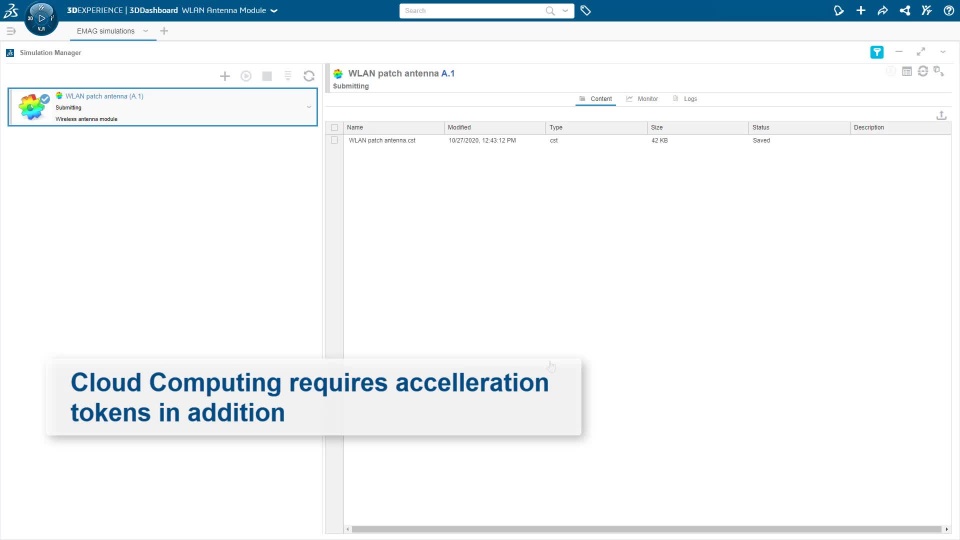This screenshot has width=960, height=540.
Task: Click the WLAN patch antenna gear thumbnail
Action: click(x=32, y=107)
